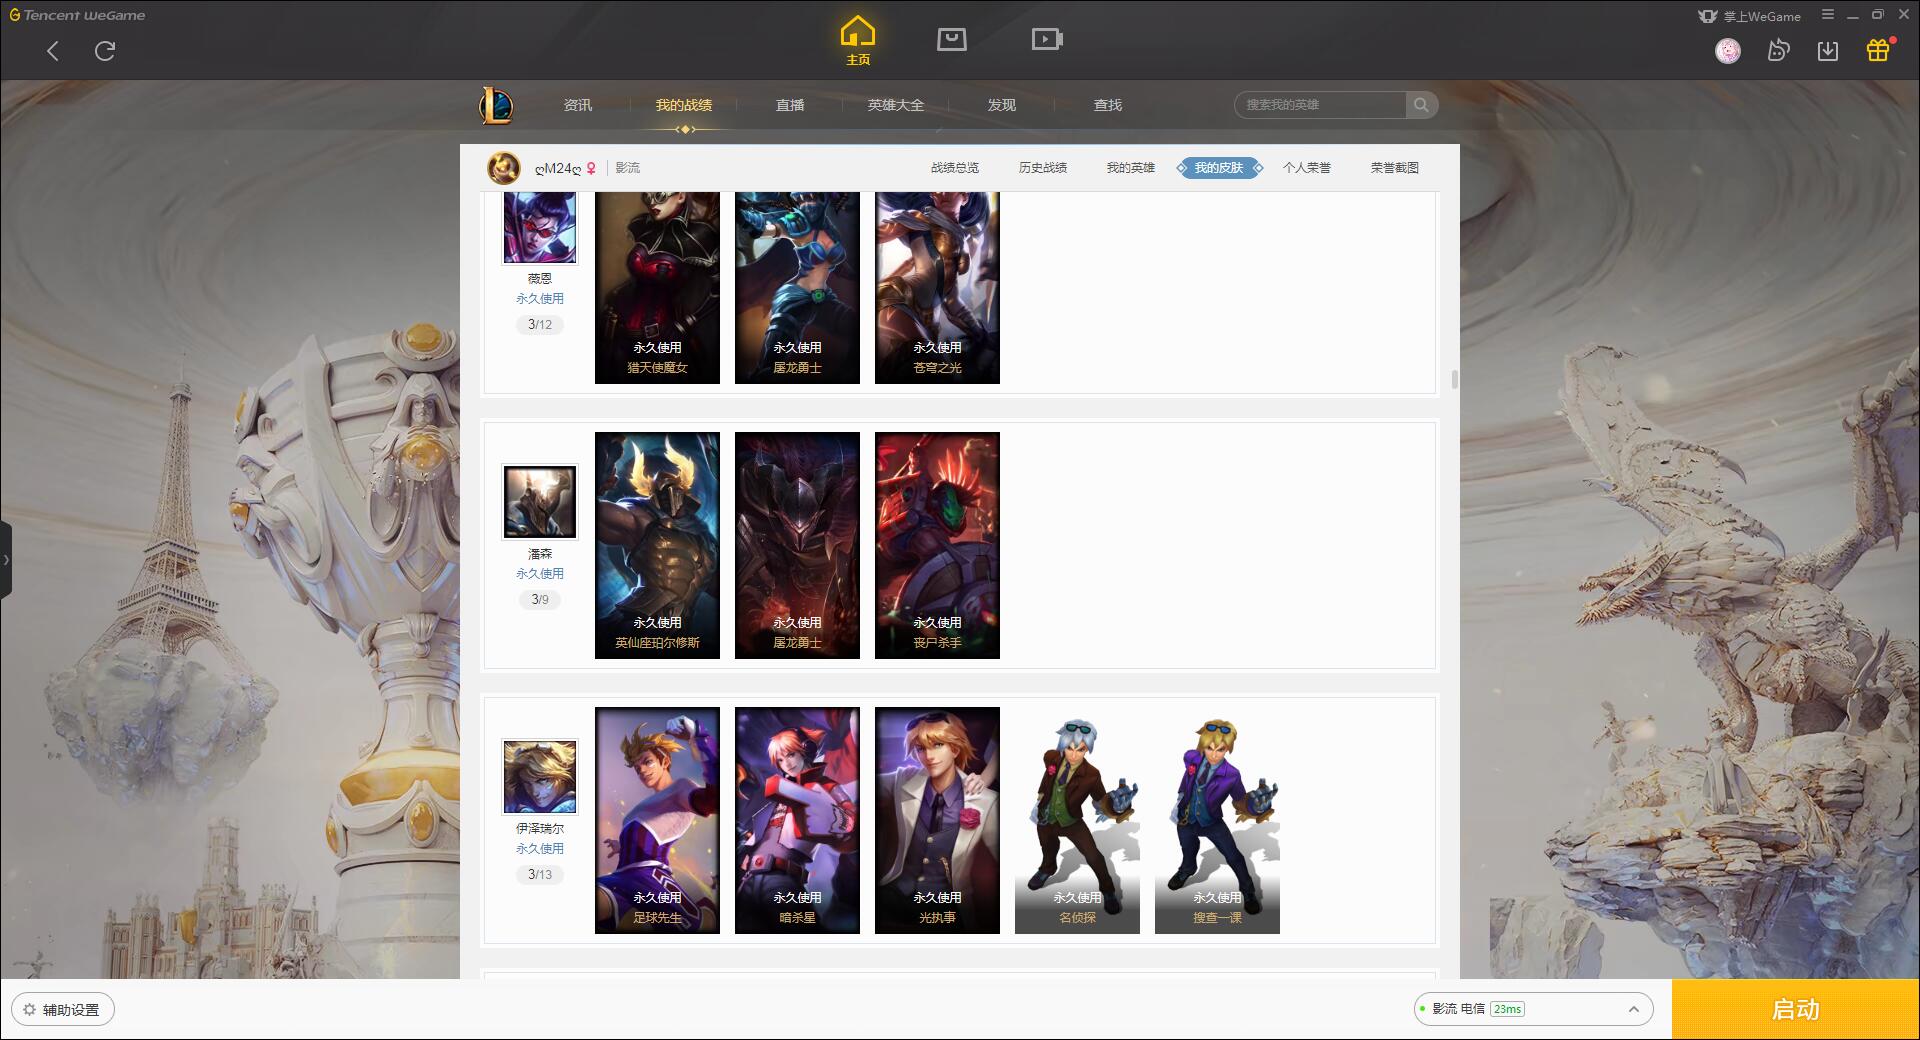Open the 发现 tab
The height and width of the screenshot is (1040, 1920).
tap(1002, 105)
